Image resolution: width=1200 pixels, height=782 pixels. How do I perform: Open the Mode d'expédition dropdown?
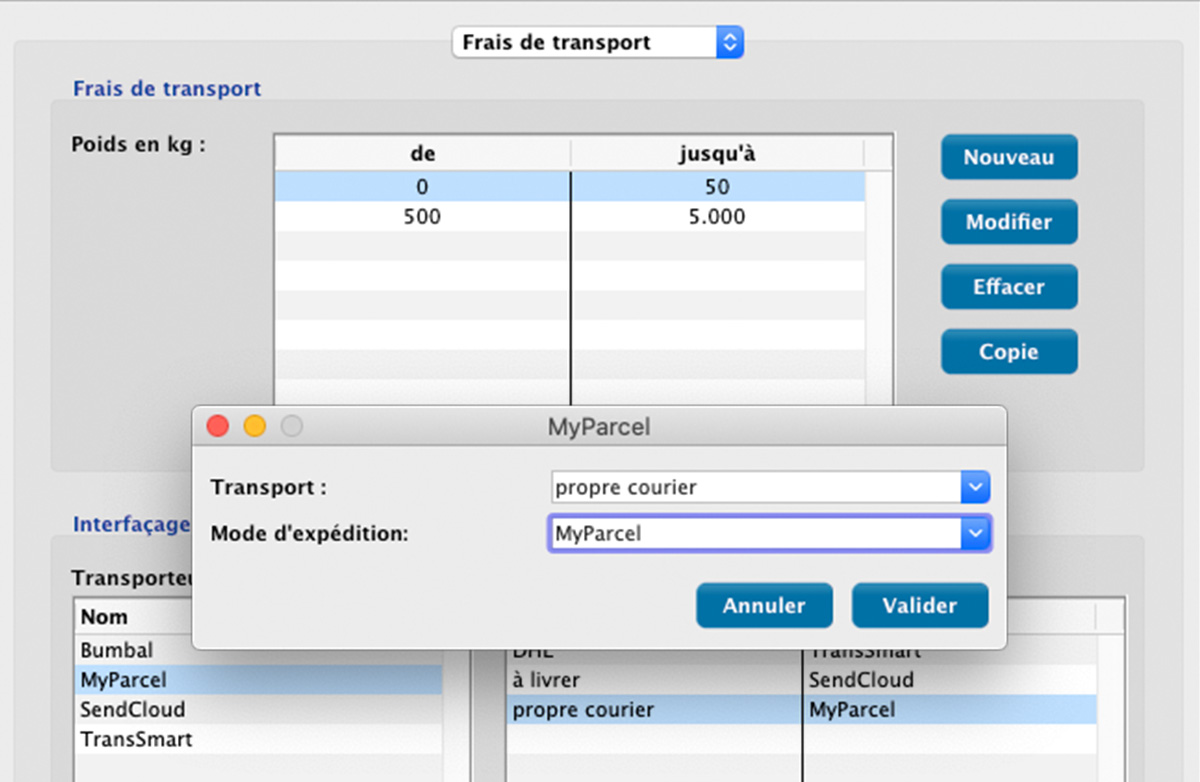pyautogui.click(x=974, y=533)
